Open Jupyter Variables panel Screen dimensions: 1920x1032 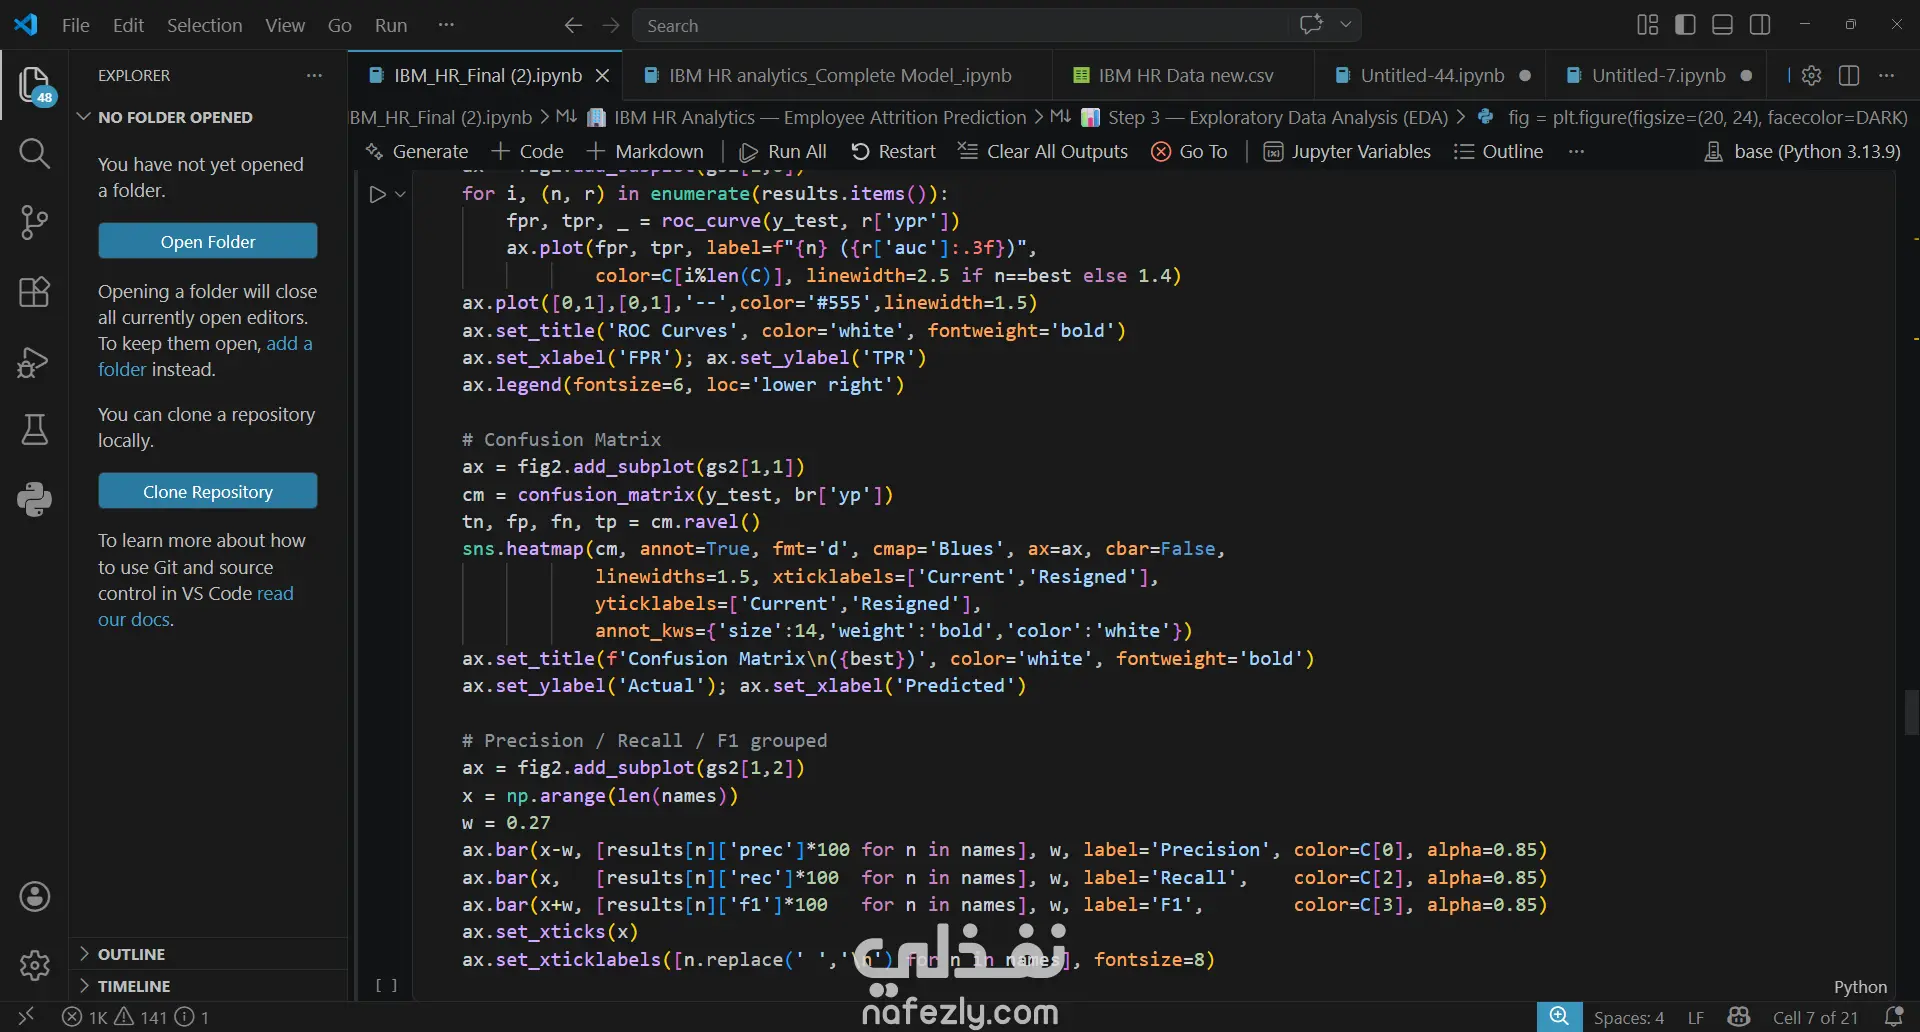click(x=1347, y=152)
